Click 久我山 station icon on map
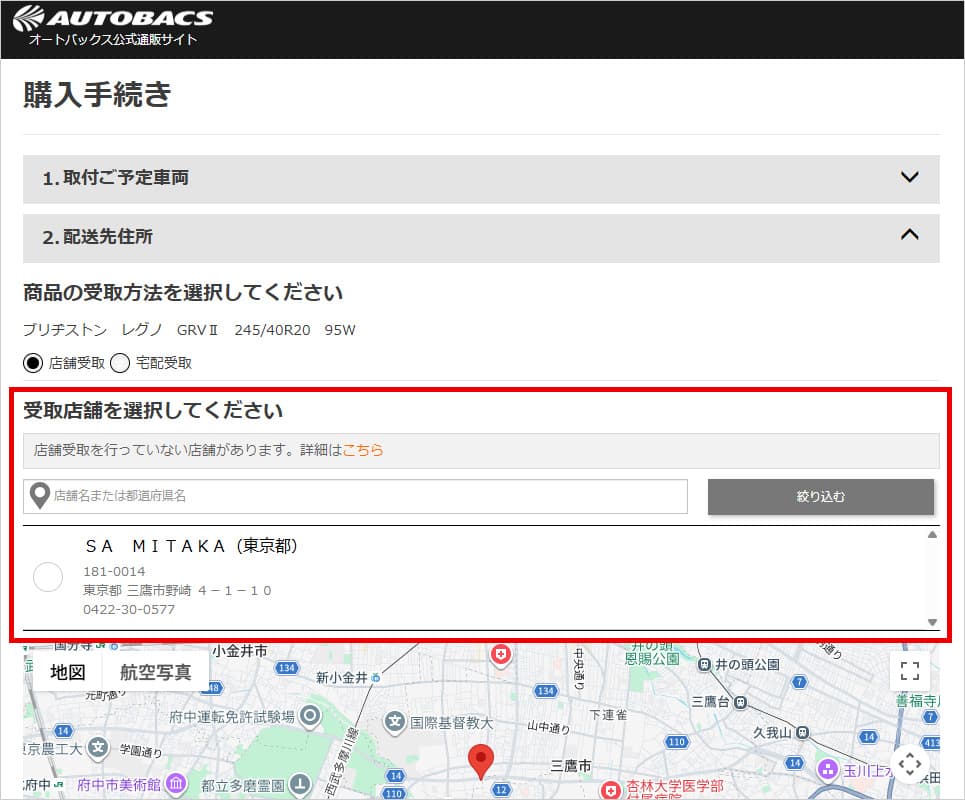The width and height of the screenshot is (965, 800). coord(802,732)
